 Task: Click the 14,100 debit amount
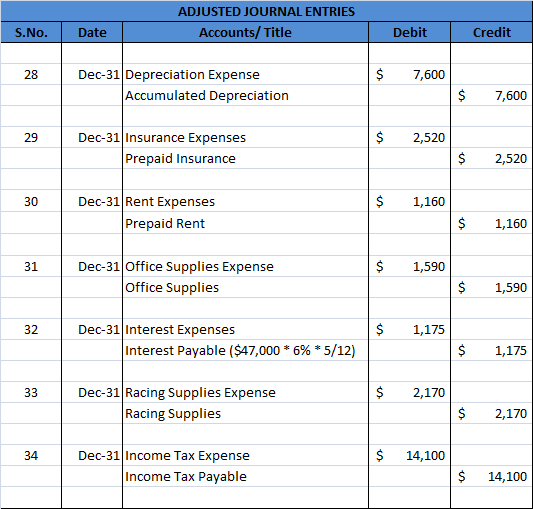point(410,456)
